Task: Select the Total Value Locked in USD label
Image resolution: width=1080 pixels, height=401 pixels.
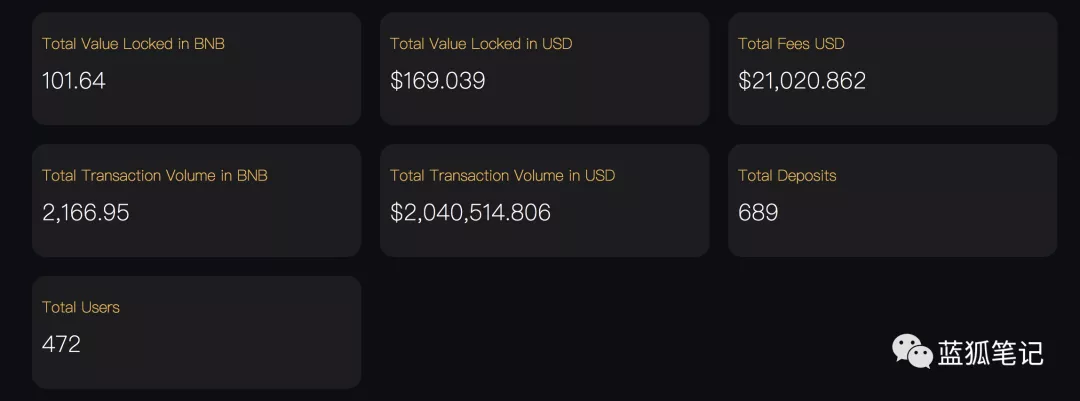Action: [481, 43]
